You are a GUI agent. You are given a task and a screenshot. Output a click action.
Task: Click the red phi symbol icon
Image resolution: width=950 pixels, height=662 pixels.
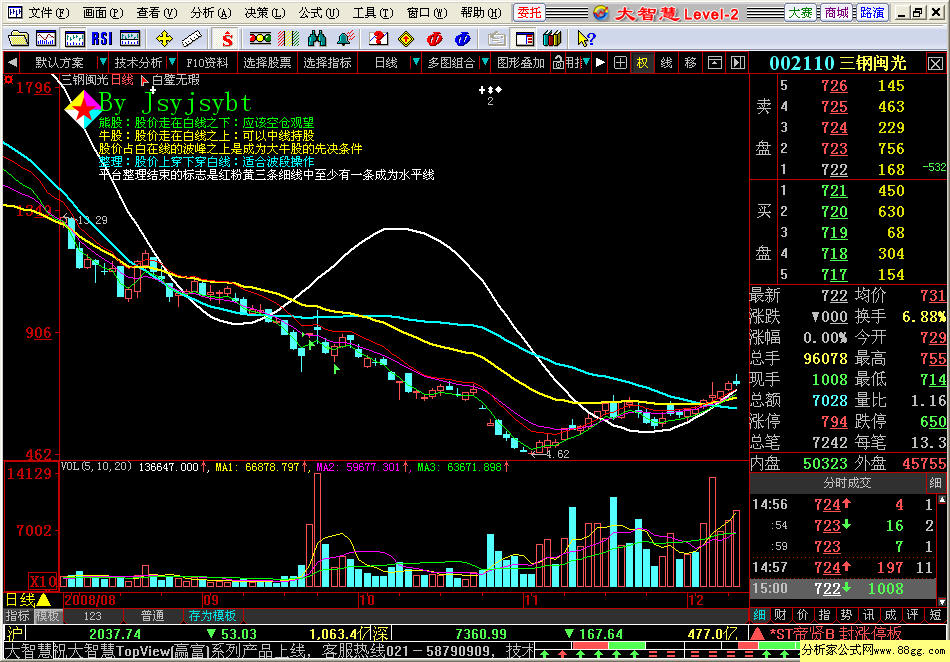434,39
